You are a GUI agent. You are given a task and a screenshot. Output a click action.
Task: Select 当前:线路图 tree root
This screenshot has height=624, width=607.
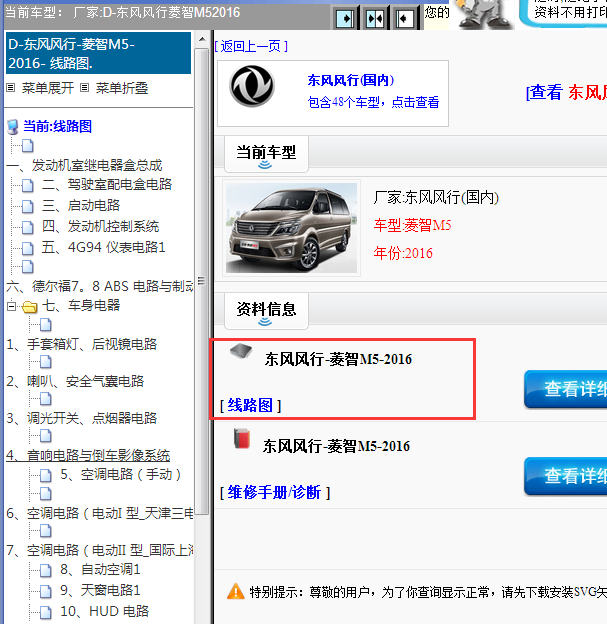pyautogui.click(x=58, y=127)
